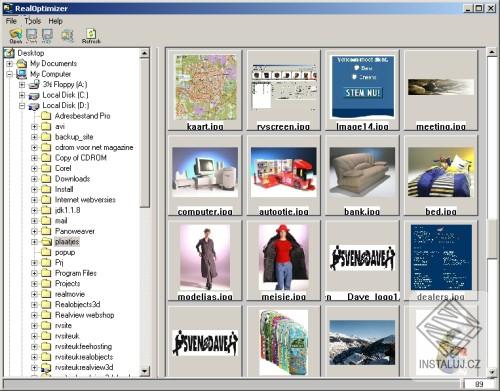Click the folder tree scrollbar thumb
500x391 pixels.
pyautogui.click(x=145, y=133)
